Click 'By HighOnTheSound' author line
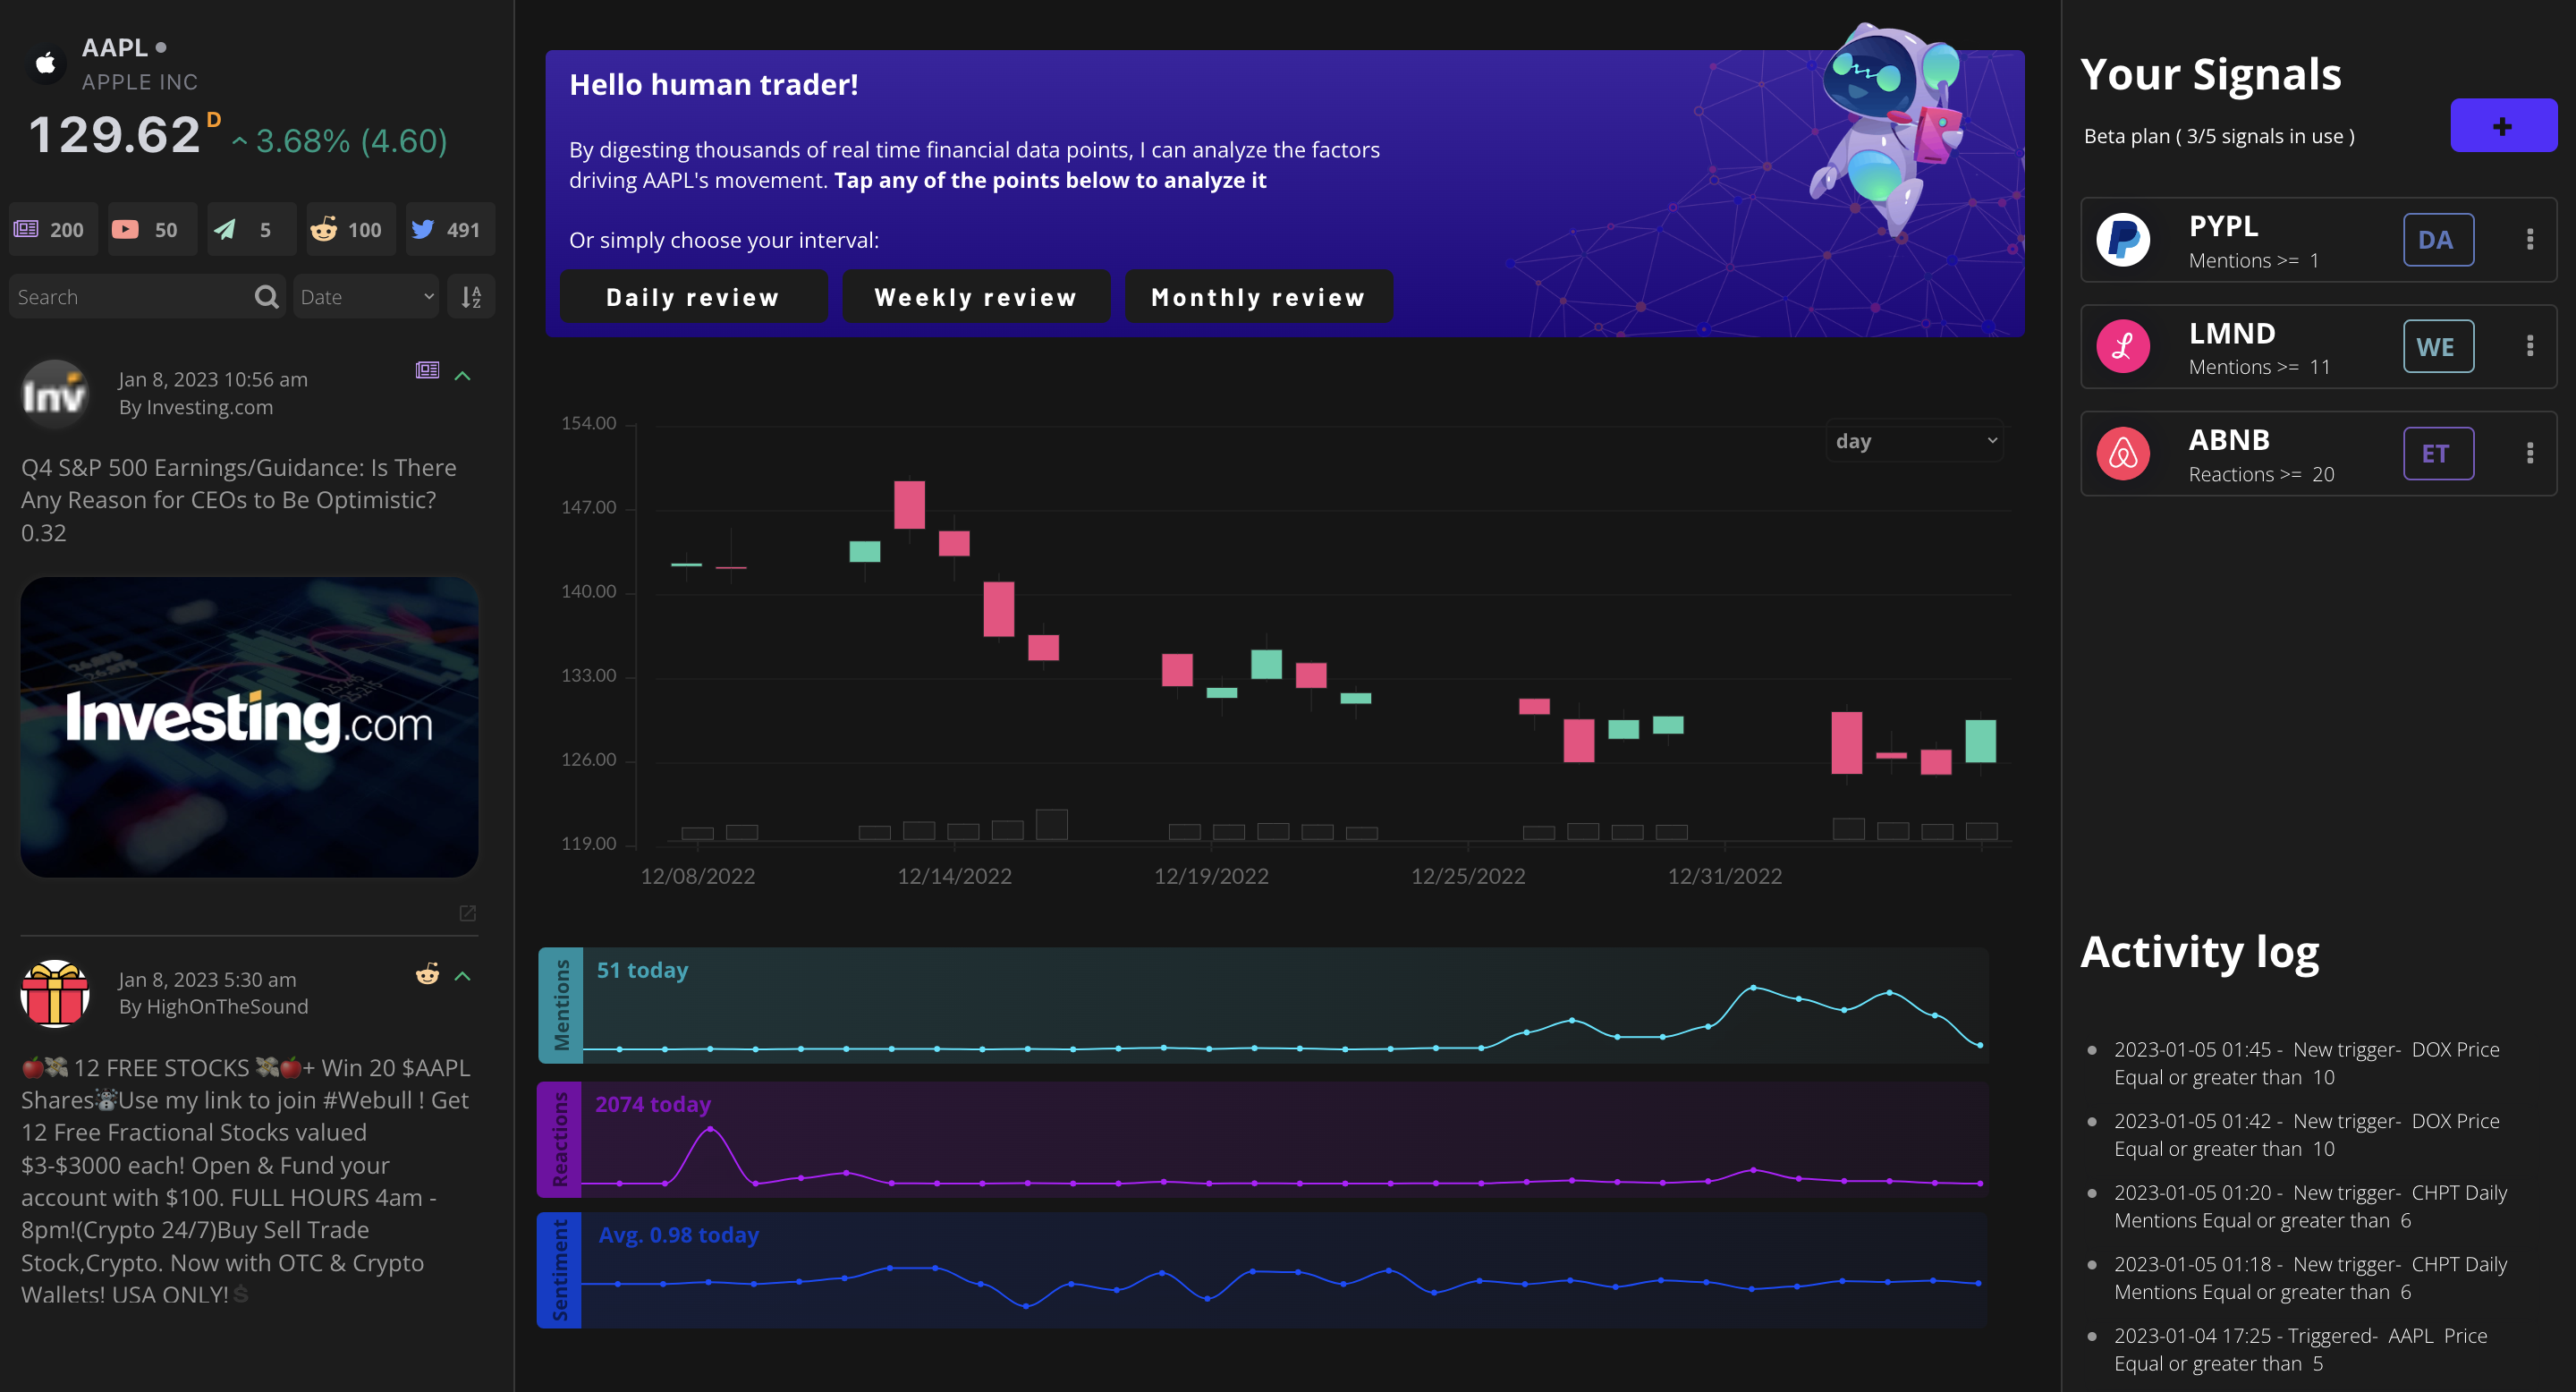This screenshot has width=2576, height=1392. tap(213, 1007)
